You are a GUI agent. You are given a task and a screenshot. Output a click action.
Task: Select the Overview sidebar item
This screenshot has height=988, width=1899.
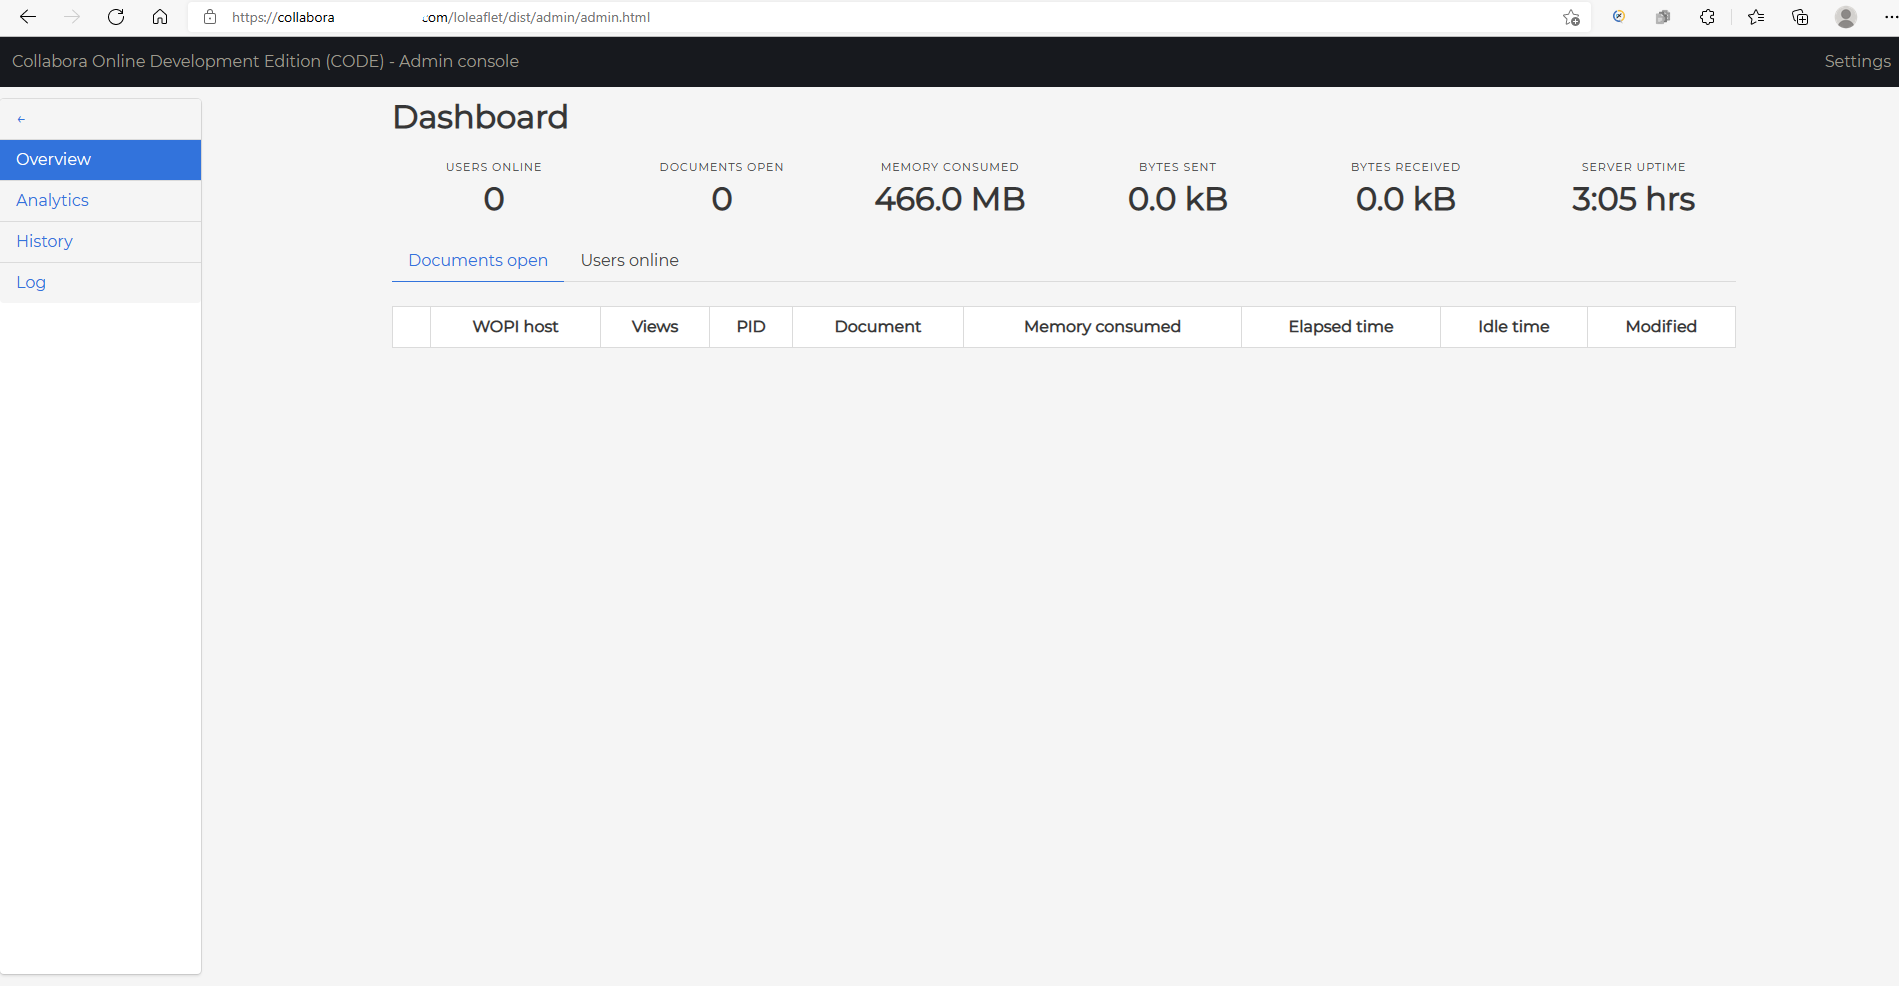point(100,160)
